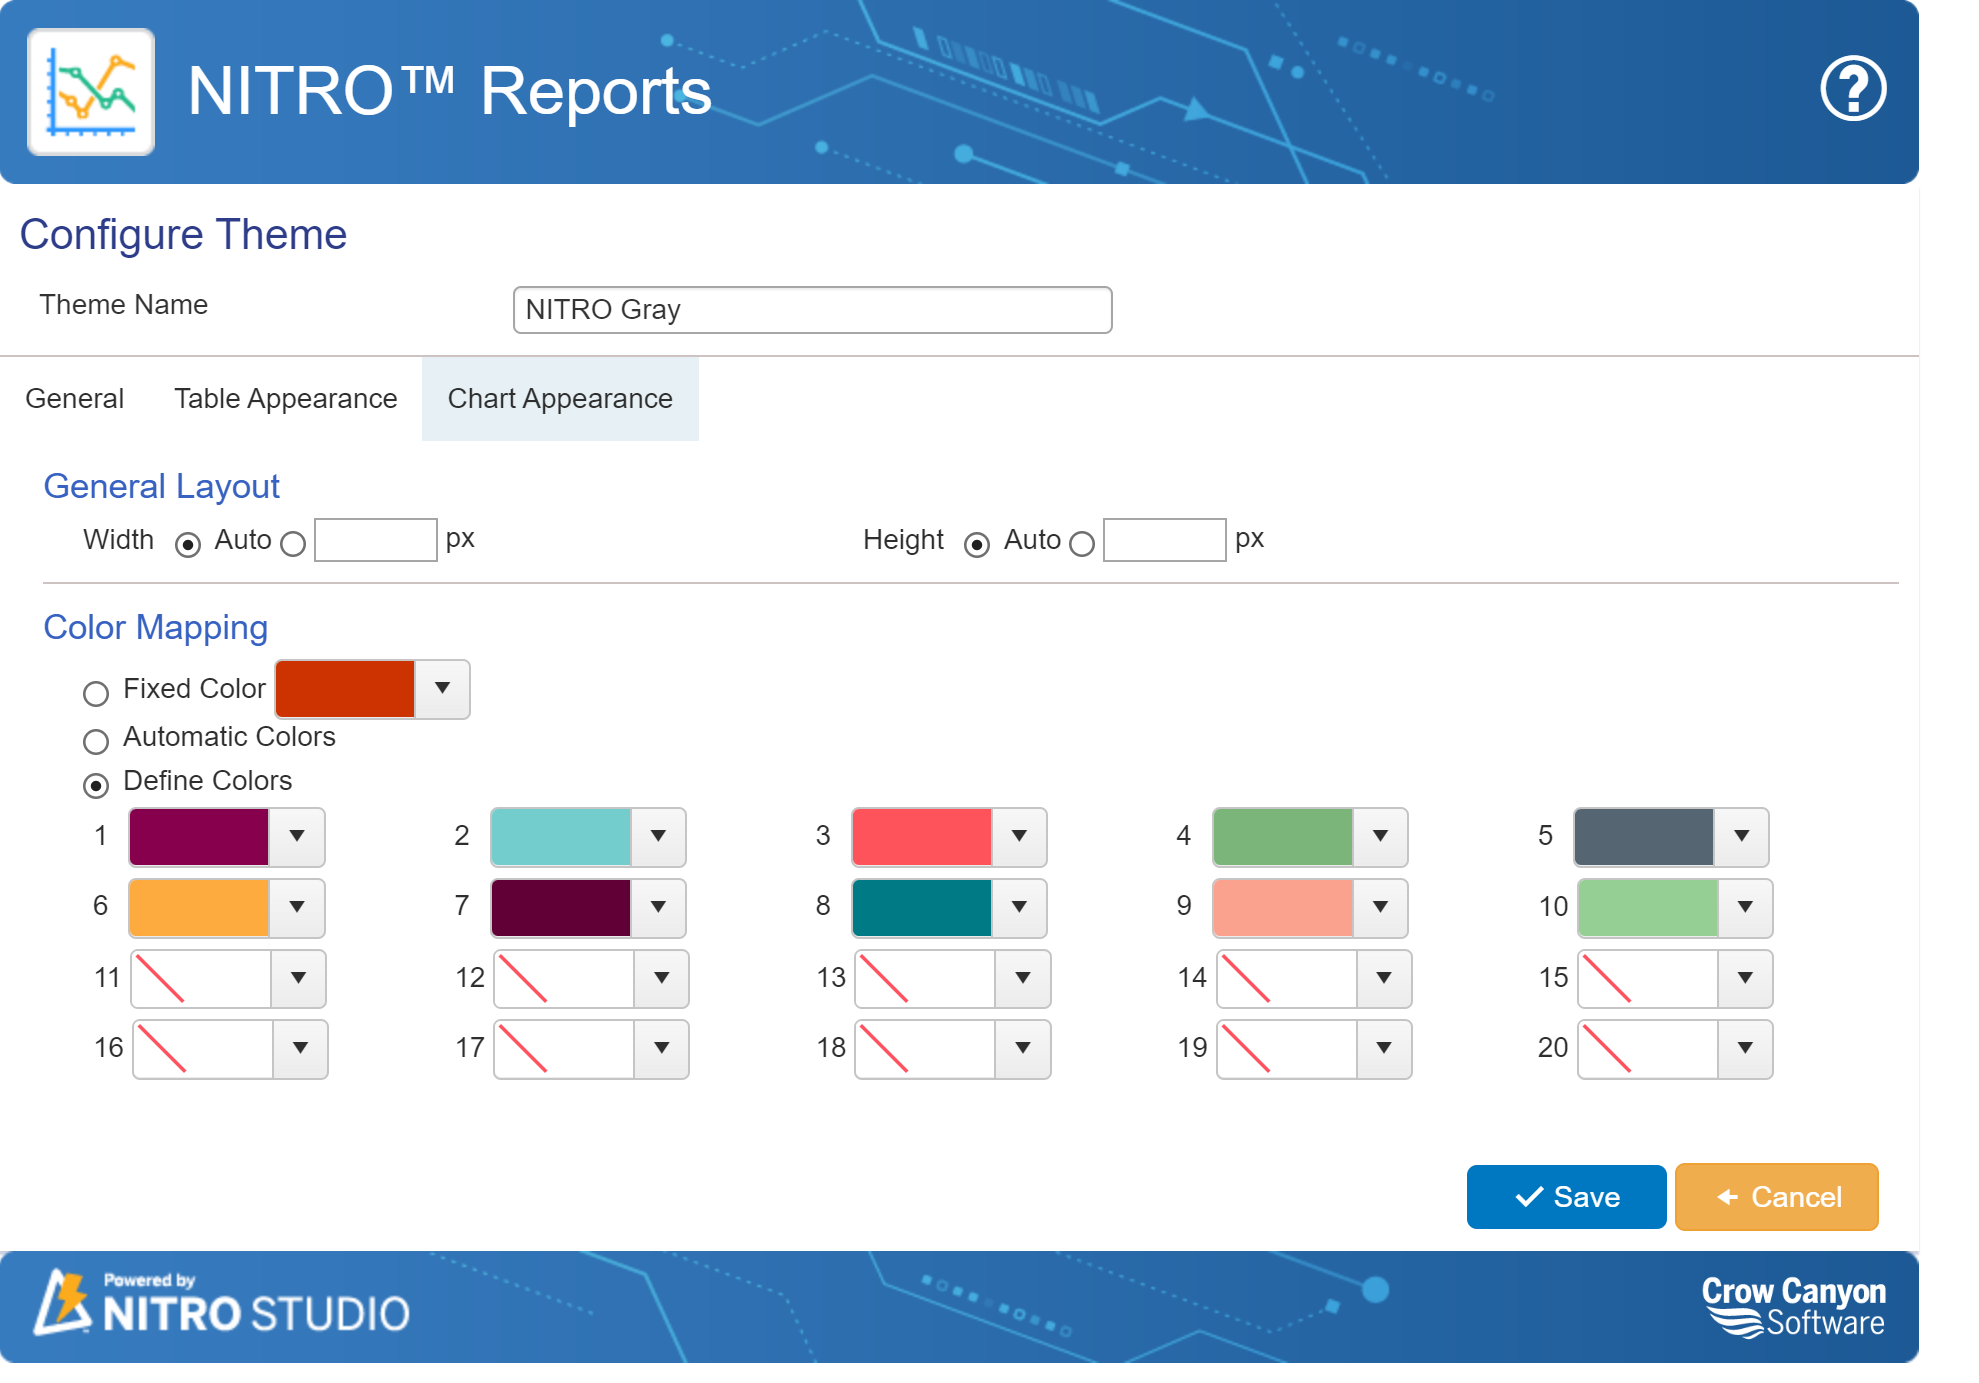This screenshot has width=1979, height=1383.
Task: Click color 4 green swatch
Action: click(x=1283, y=837)
